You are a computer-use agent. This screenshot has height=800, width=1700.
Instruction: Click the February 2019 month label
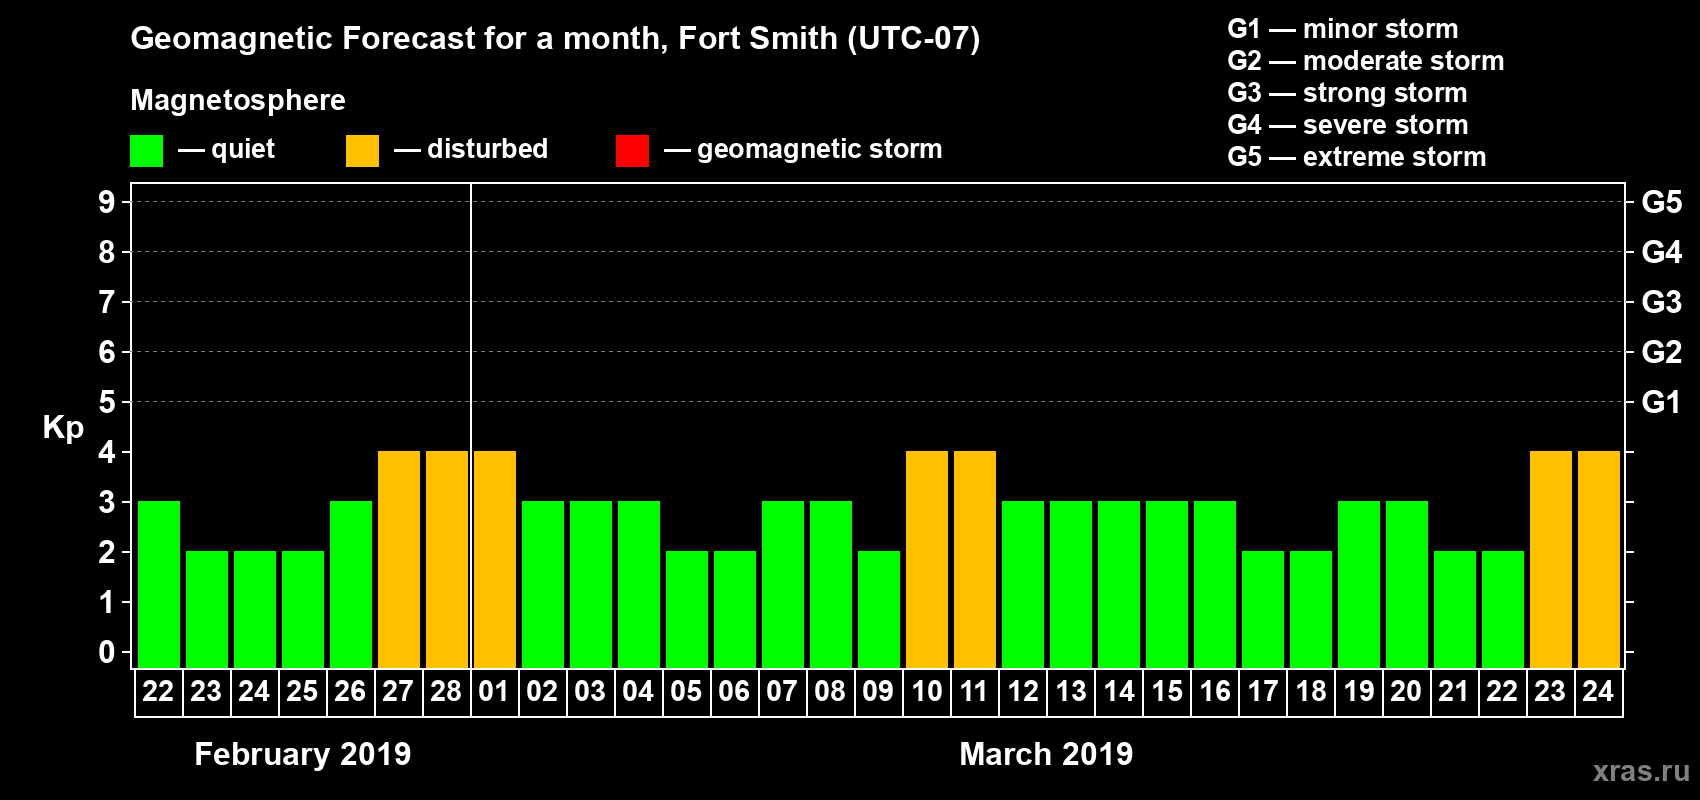303,754
